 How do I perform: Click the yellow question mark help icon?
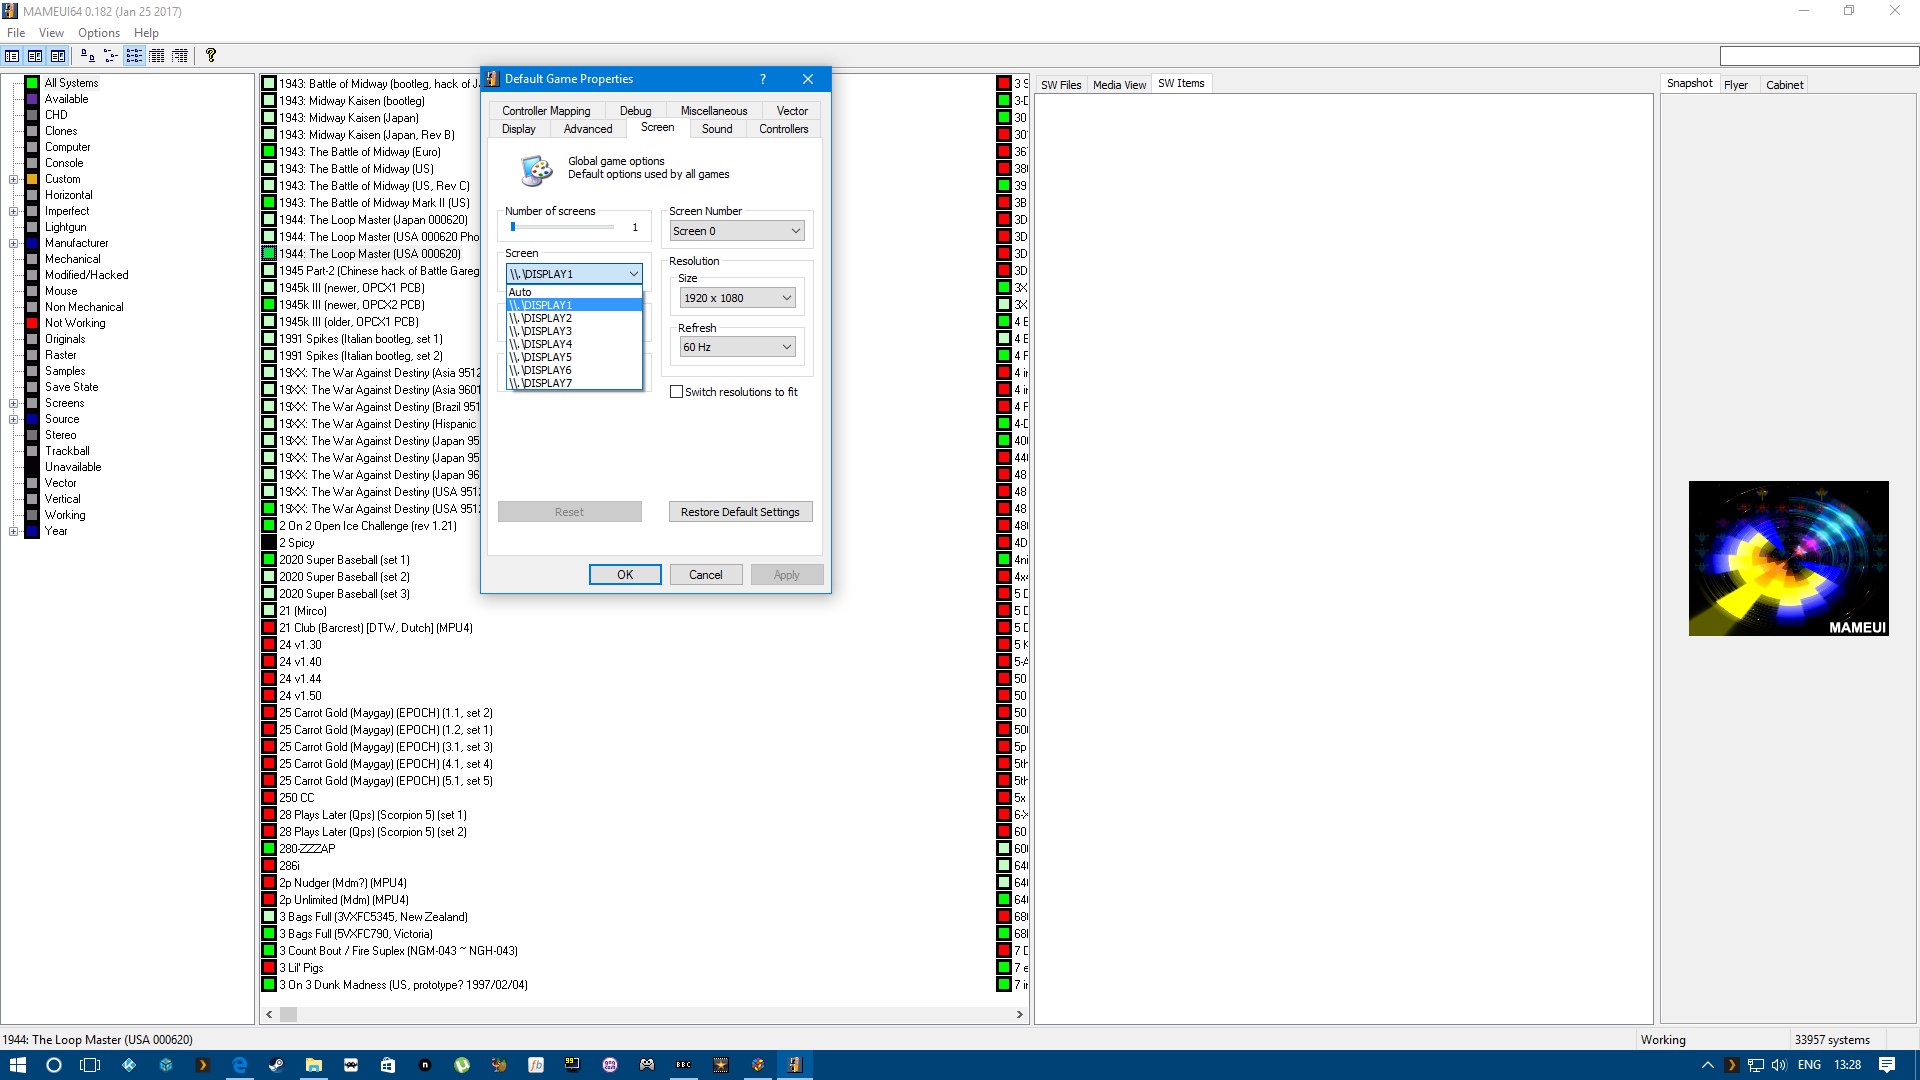pyautogui.click(x=211, y=56)
